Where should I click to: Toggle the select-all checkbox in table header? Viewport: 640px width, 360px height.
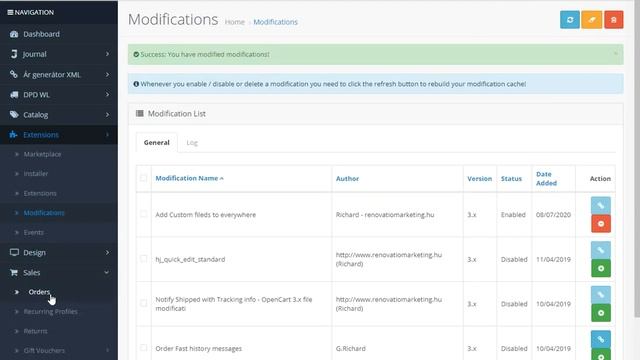pyautogui.click(x=143, y=178)
